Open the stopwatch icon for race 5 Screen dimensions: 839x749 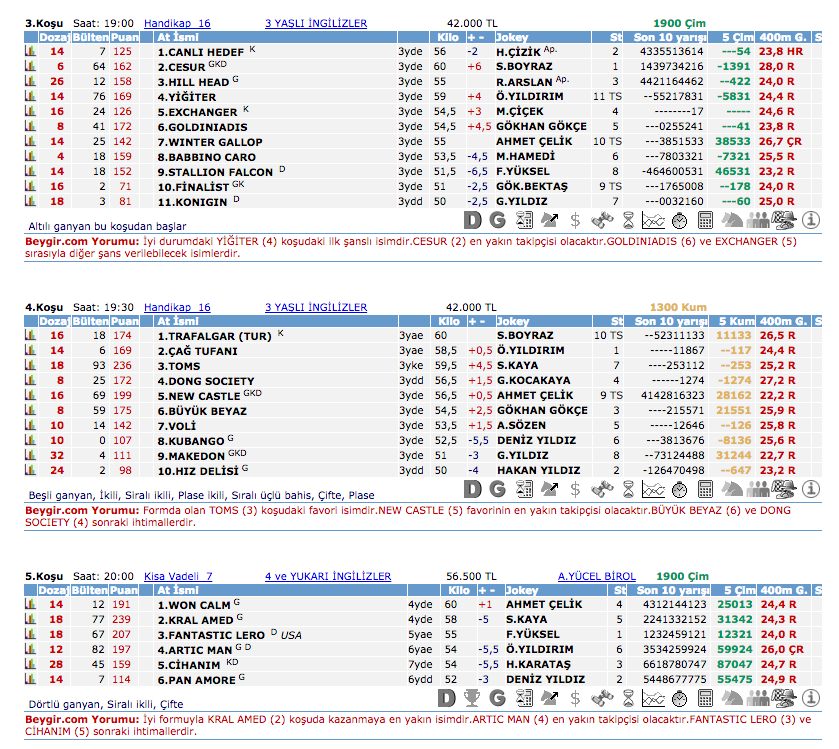tap(679, 697)
